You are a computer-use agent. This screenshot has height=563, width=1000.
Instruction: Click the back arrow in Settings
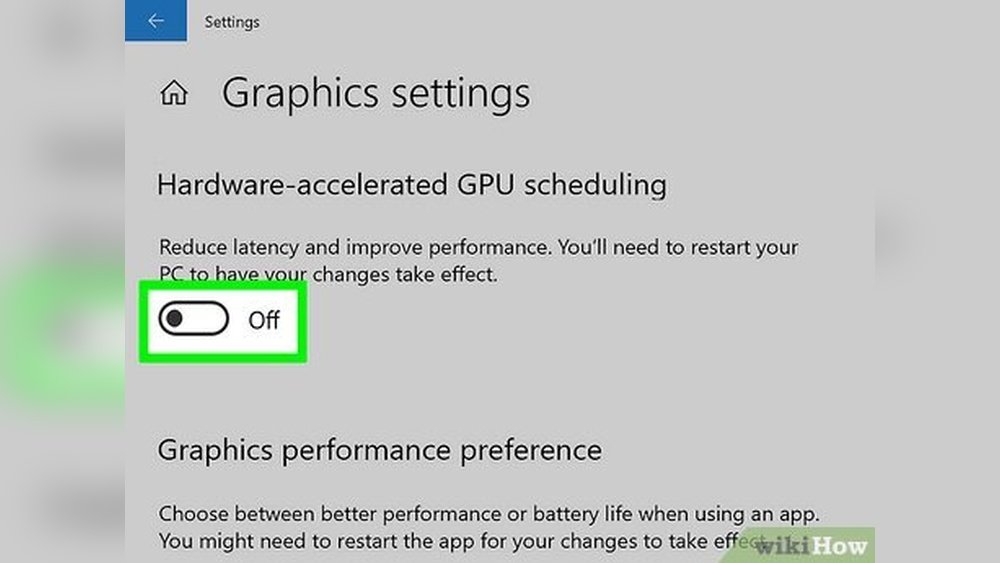(155, 21)
